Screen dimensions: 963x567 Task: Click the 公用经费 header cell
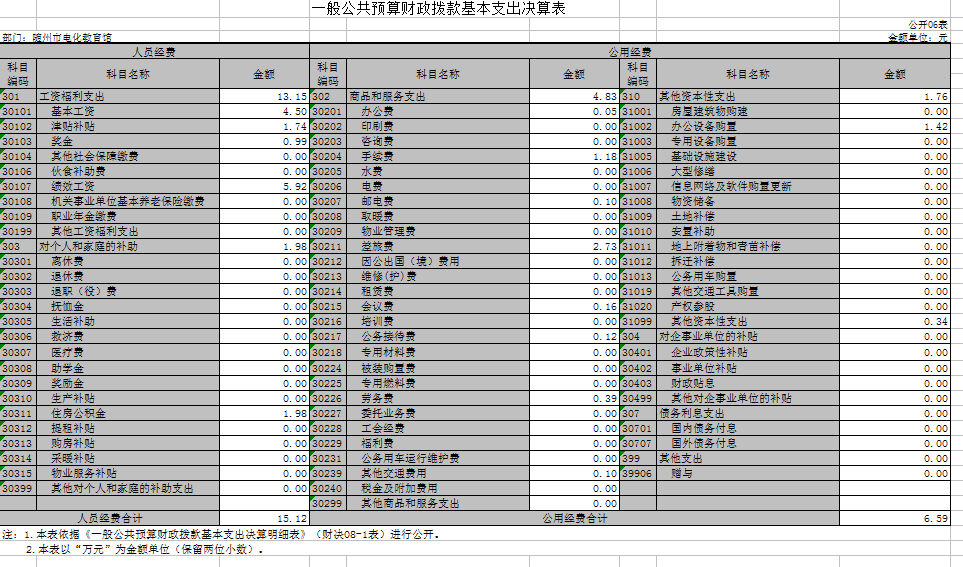coord(630,52)
